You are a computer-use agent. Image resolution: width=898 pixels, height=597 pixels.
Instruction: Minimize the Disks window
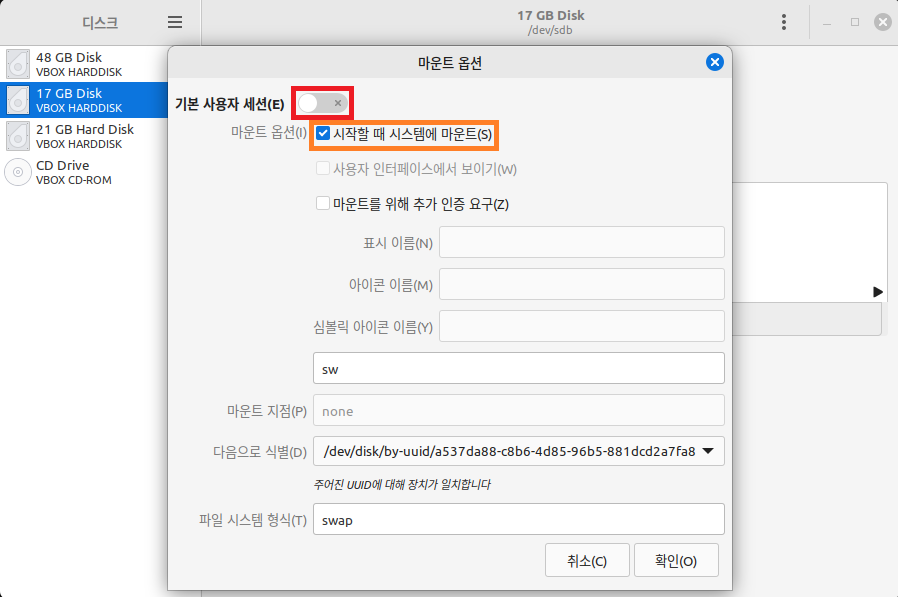[x=826, y=22]
